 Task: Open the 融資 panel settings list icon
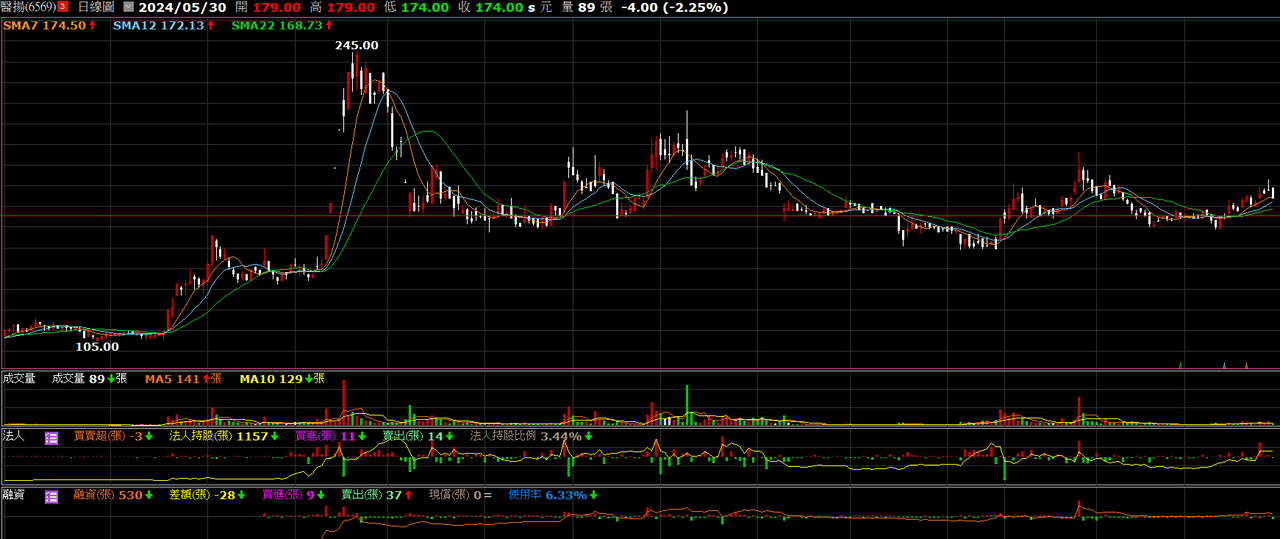click(51, 495)
